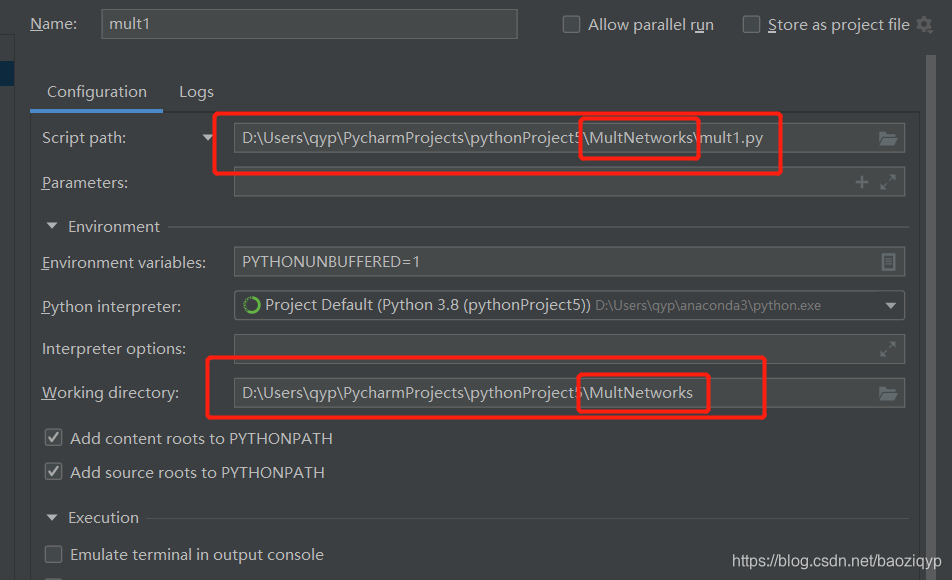Screen dimensions: 952x580
Task: Click the Python interpreter label
Action: [x=111, y=307]
